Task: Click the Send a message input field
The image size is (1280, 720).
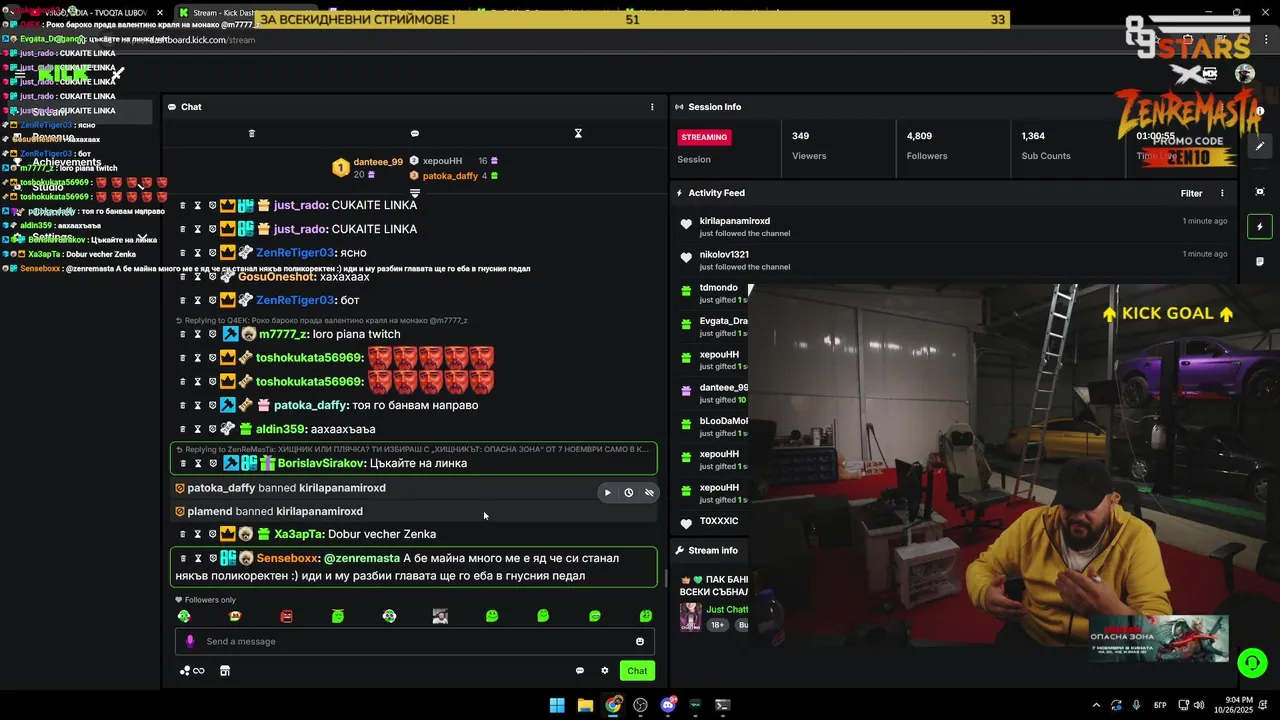Action: (415, 641)
